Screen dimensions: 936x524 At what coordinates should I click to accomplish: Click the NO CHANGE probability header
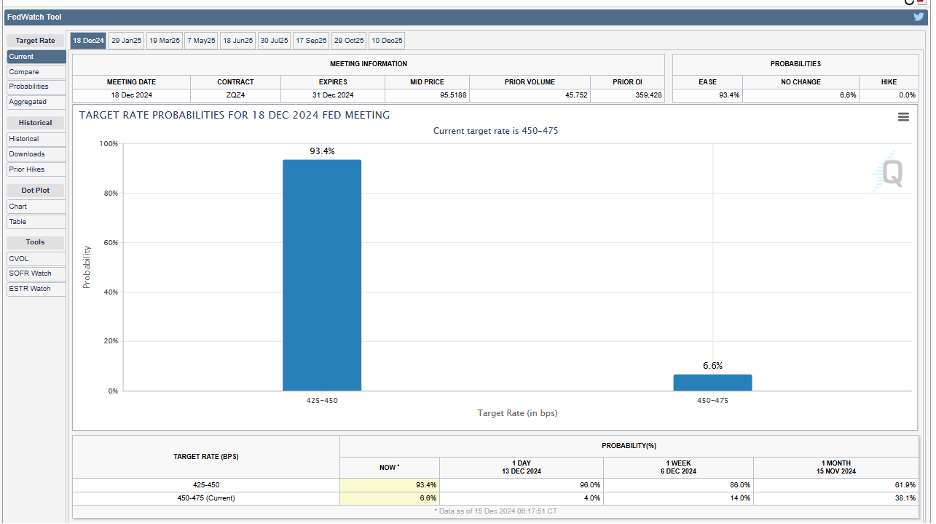[x=800, y=82]
